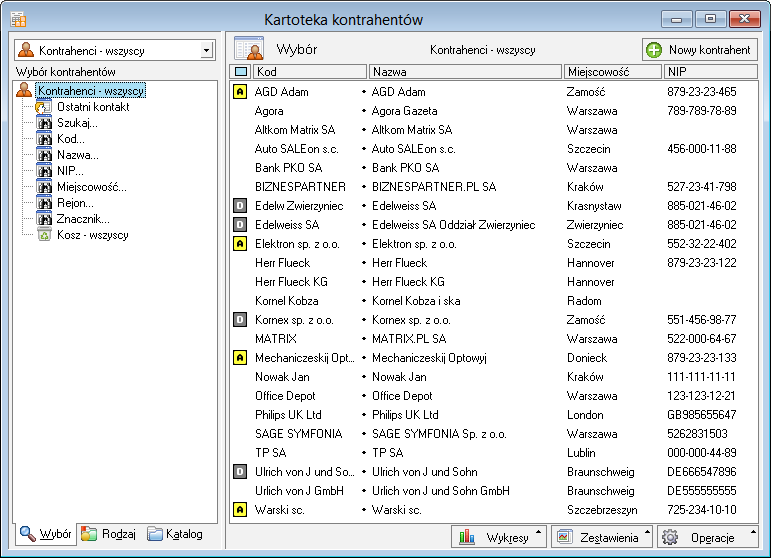Click the yellow A marker for AGD Adam
The width and height of the screenshot is (771, 558).
(240, 92)
